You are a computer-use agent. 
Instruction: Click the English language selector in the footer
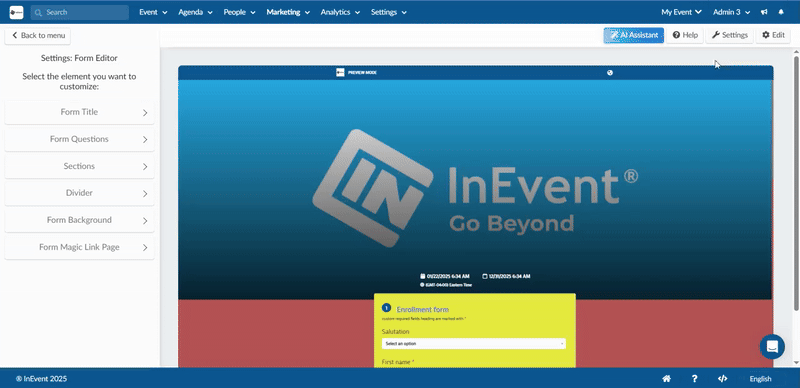[x=760, y=379]
